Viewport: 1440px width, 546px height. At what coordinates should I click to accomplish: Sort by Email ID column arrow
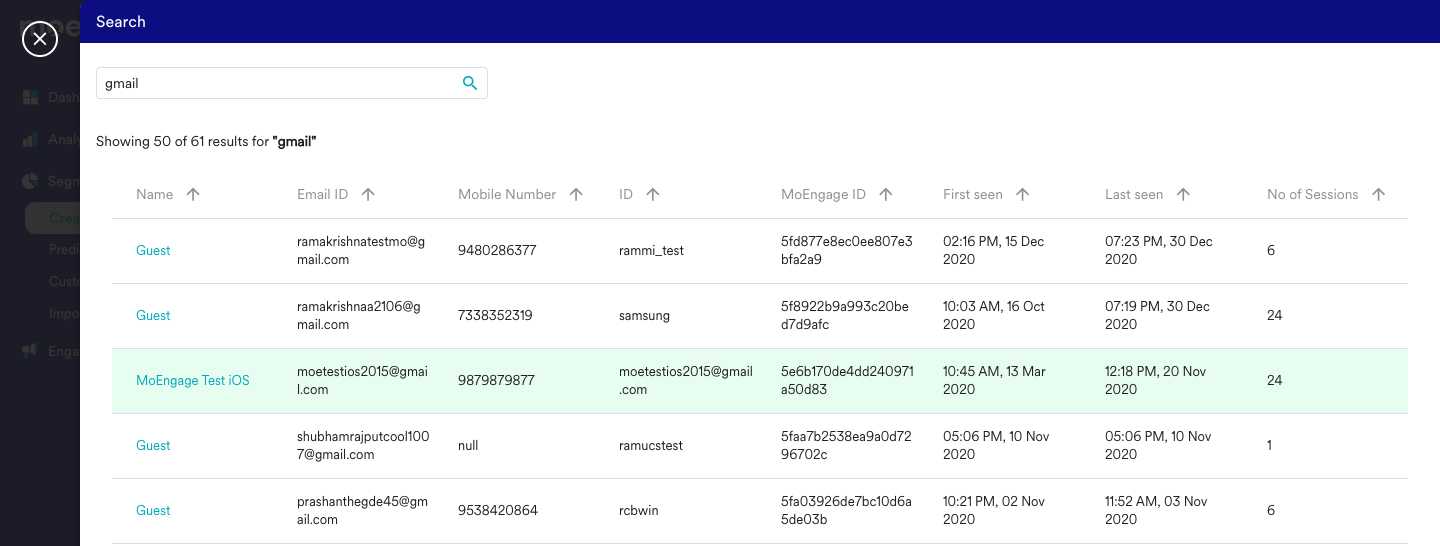[x=368, y=195]
